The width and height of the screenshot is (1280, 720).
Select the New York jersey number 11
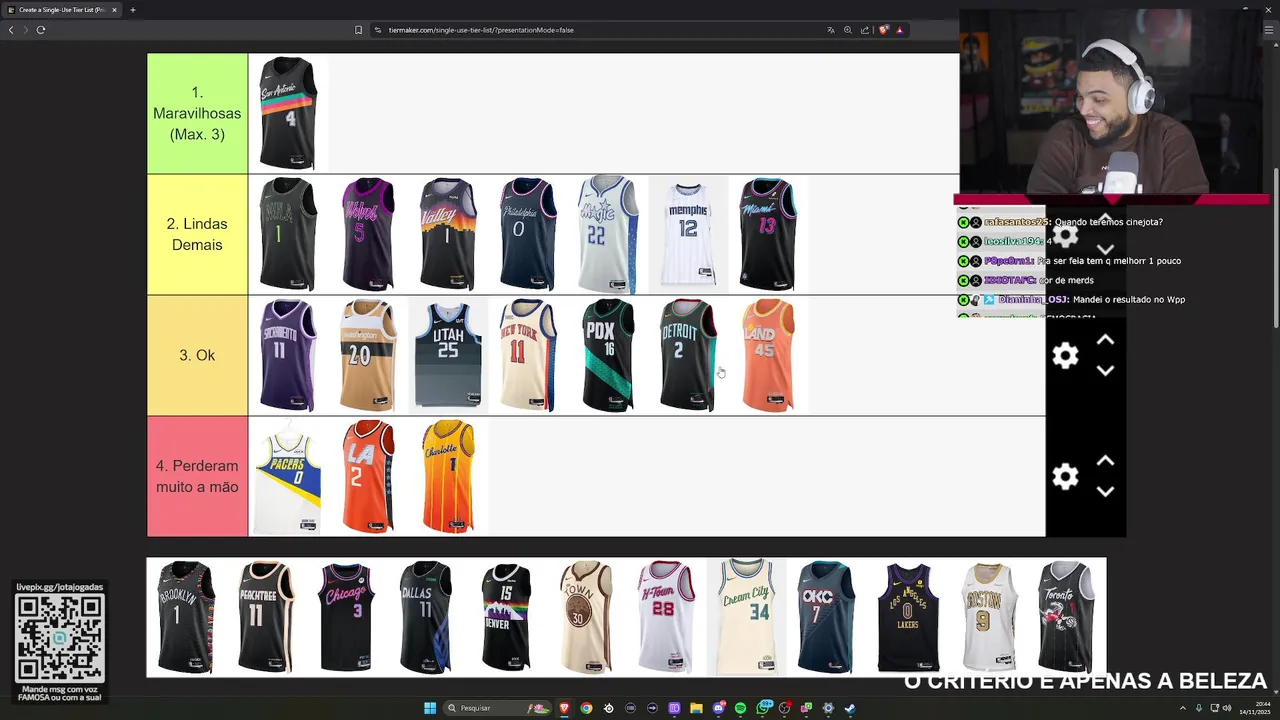[x=528, y=355]
